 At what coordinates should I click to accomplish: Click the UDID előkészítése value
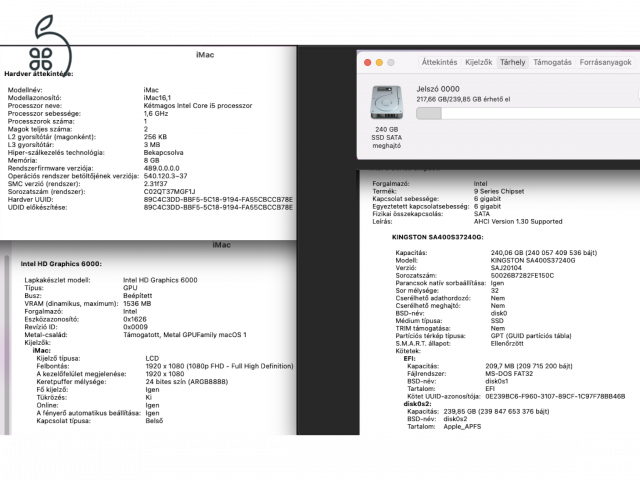point(218,207)
